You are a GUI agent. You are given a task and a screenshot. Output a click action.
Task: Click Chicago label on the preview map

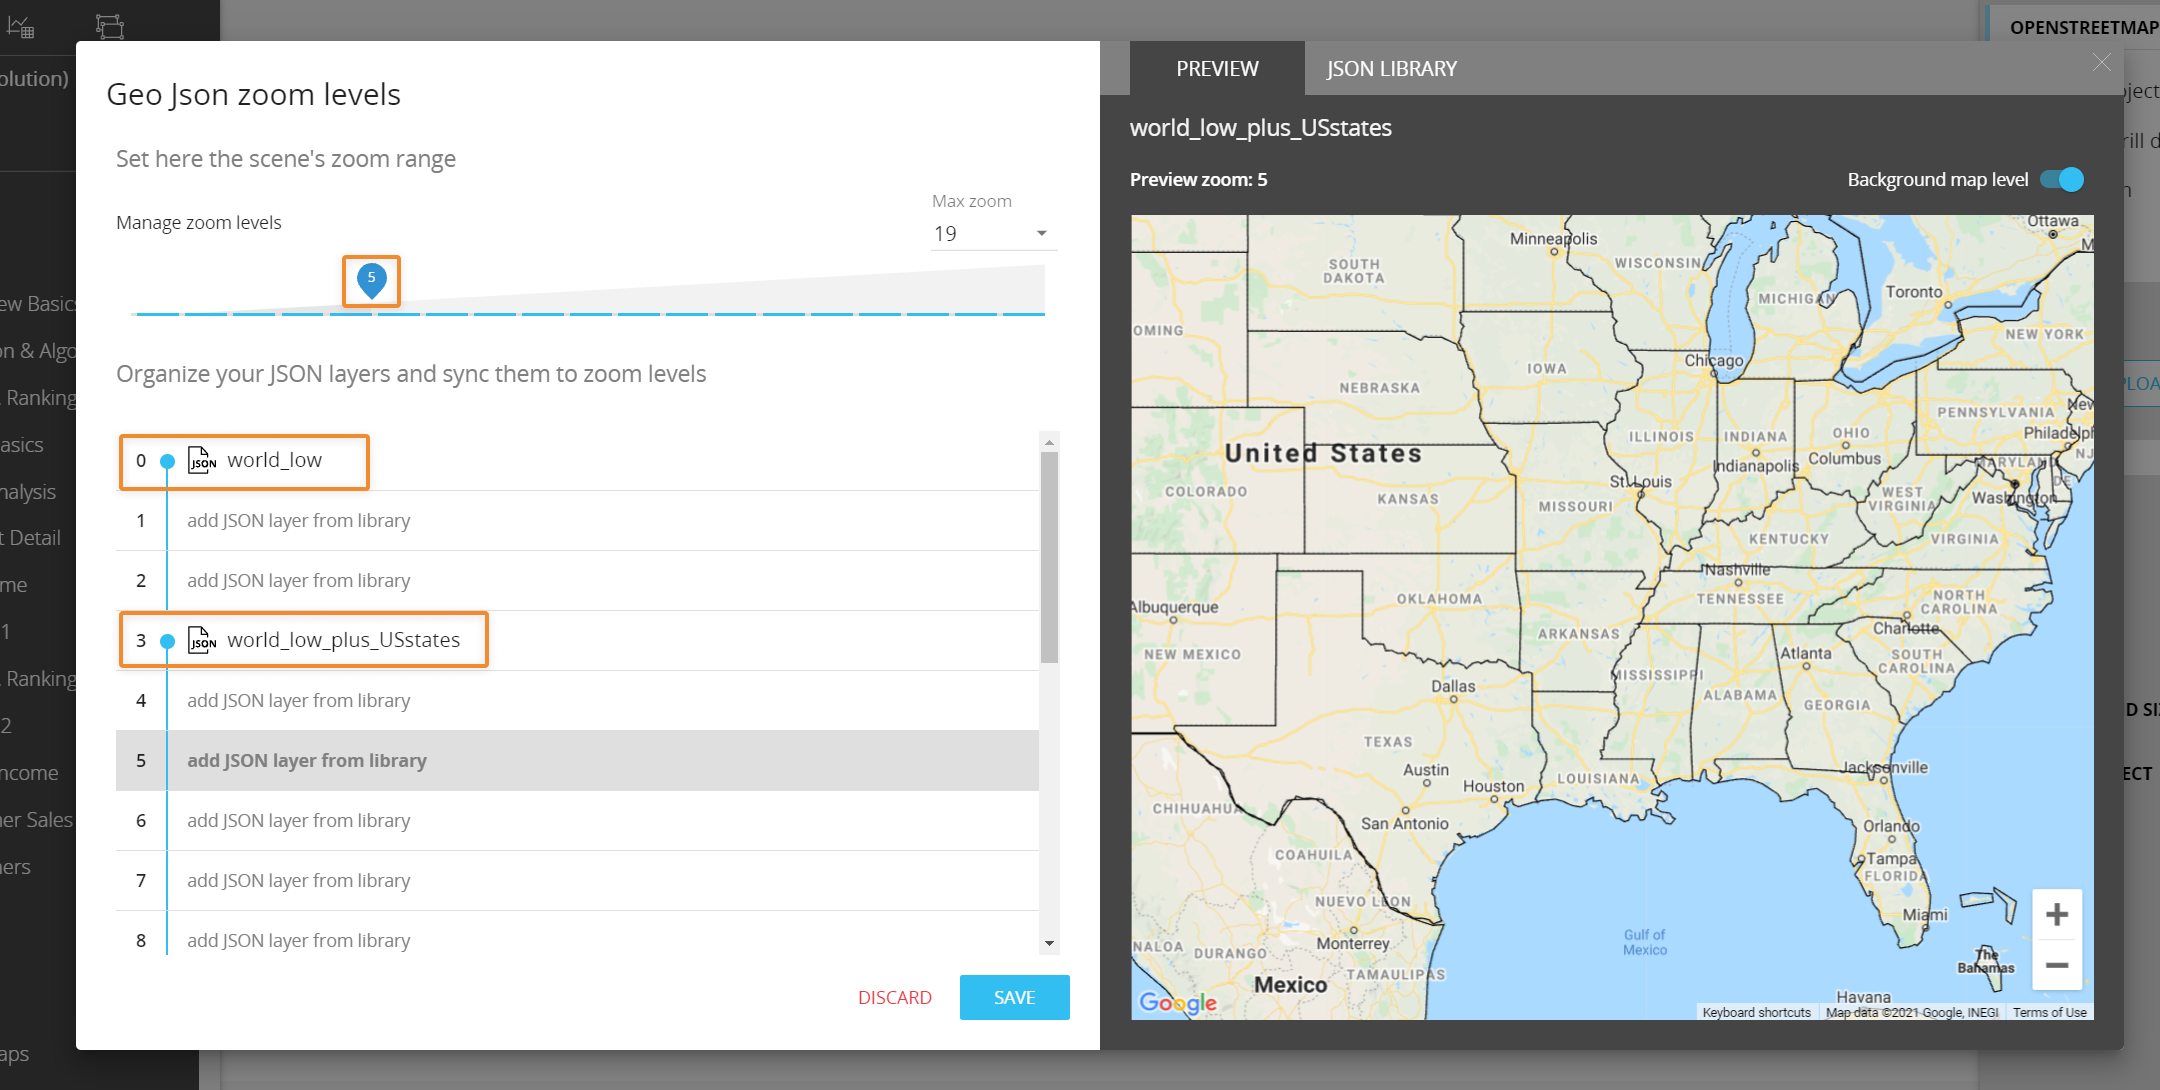pos(1713,360)
